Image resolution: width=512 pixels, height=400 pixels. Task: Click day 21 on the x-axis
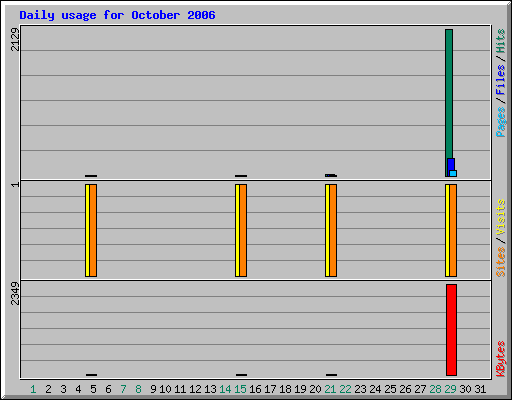(330, 389)
